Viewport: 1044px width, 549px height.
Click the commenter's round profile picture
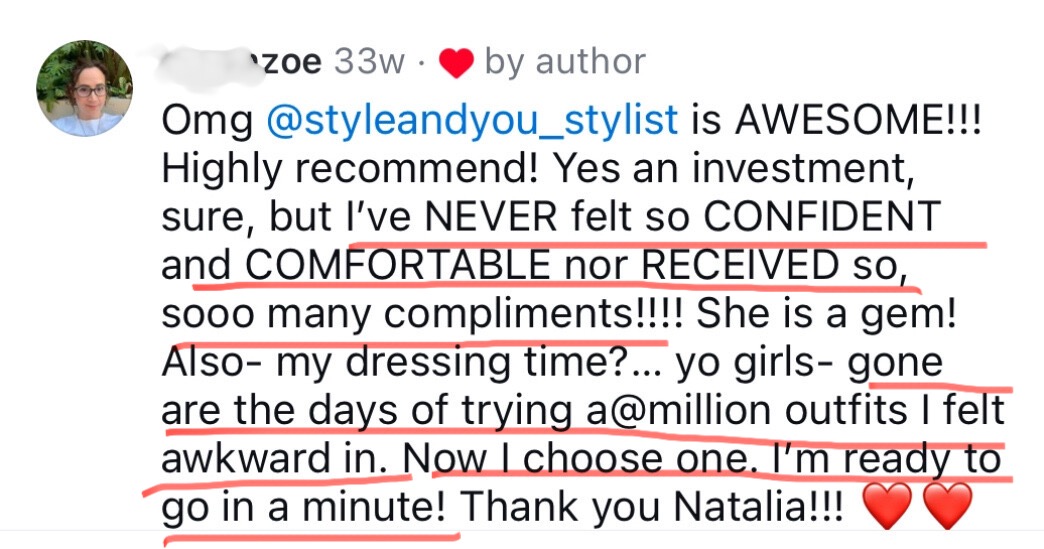85,88
